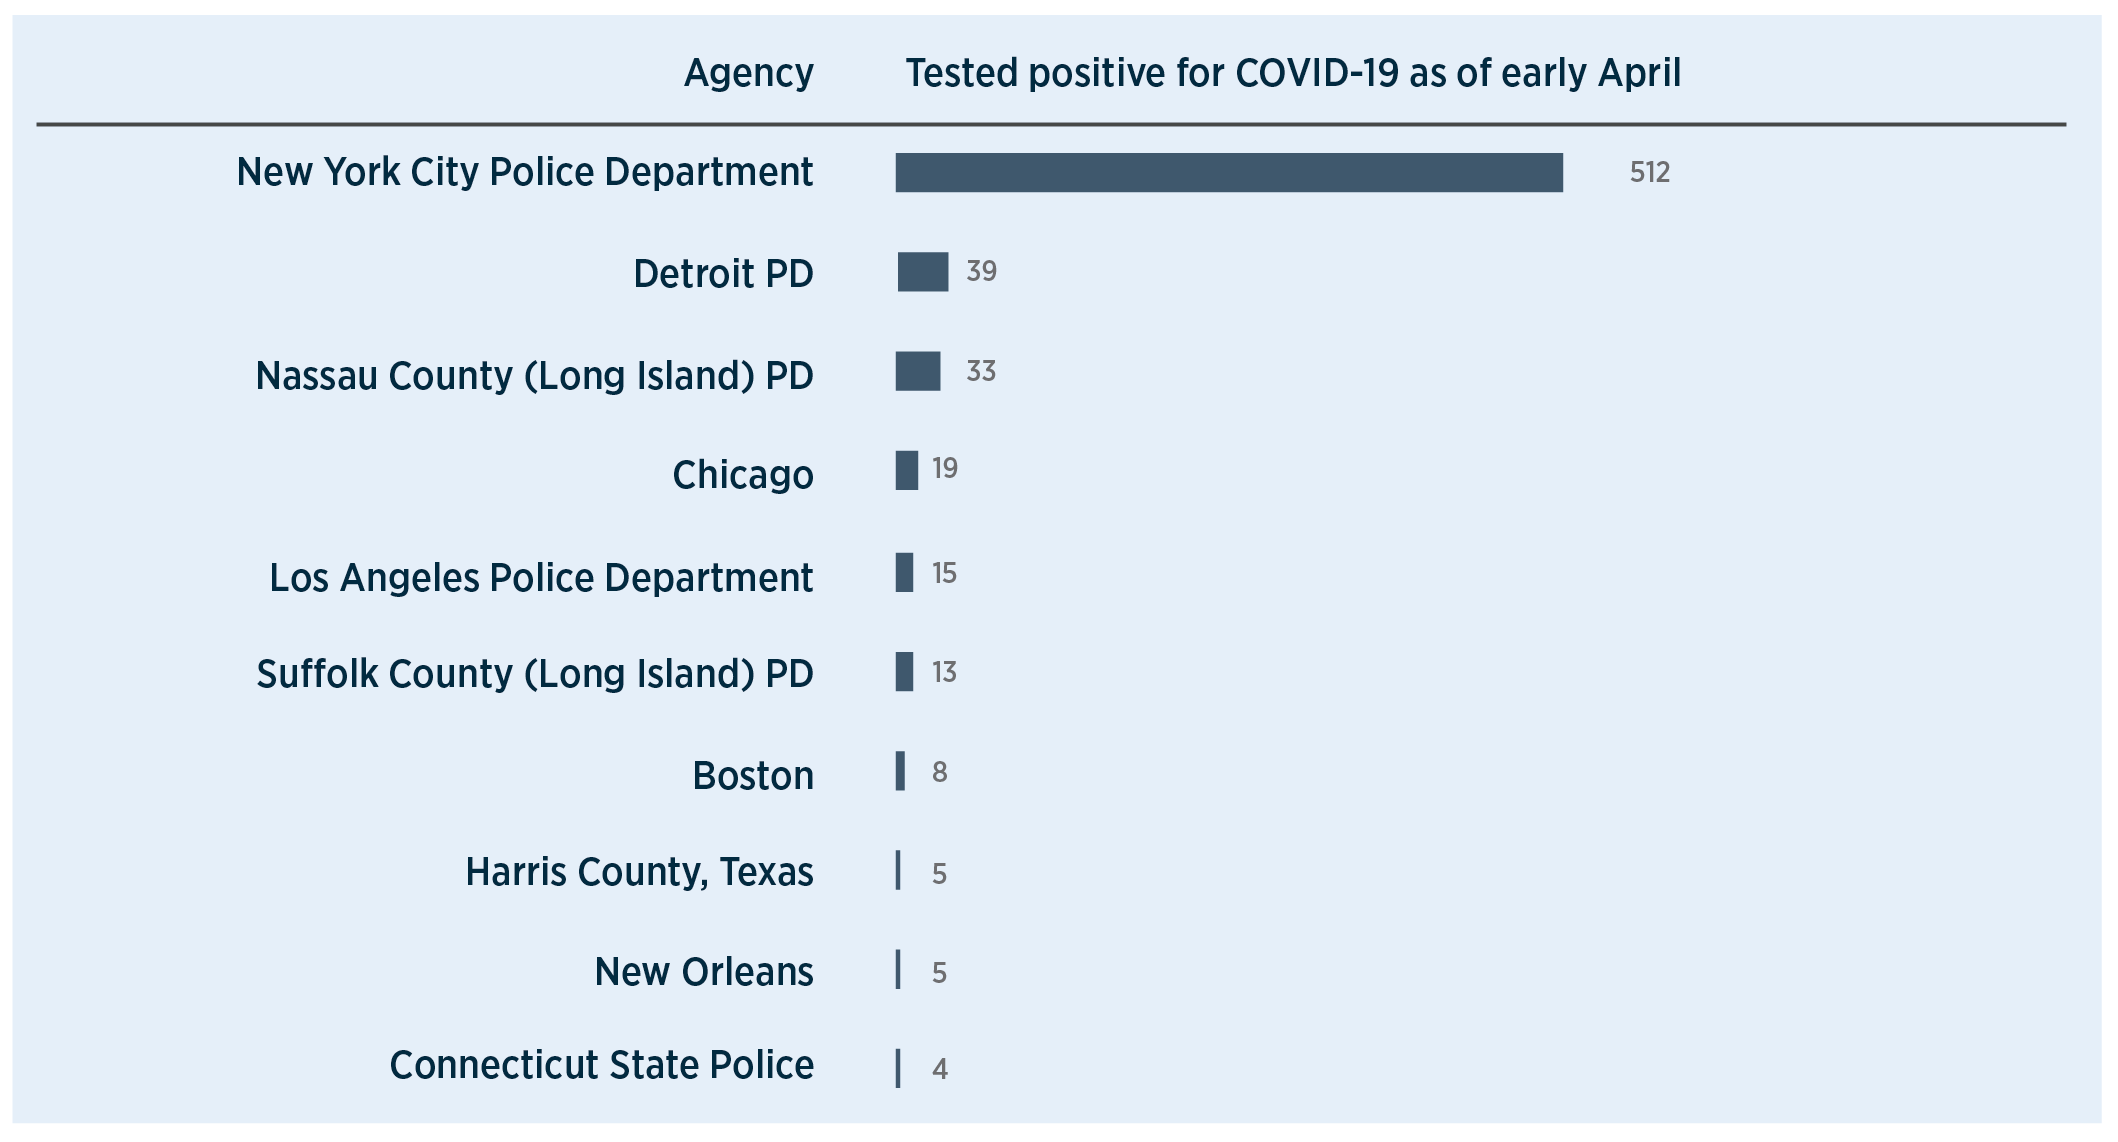The width and height of the screenshot is (2118, 1142).
Task: Select the Boston agency label
Action: (x=752, y=775)
